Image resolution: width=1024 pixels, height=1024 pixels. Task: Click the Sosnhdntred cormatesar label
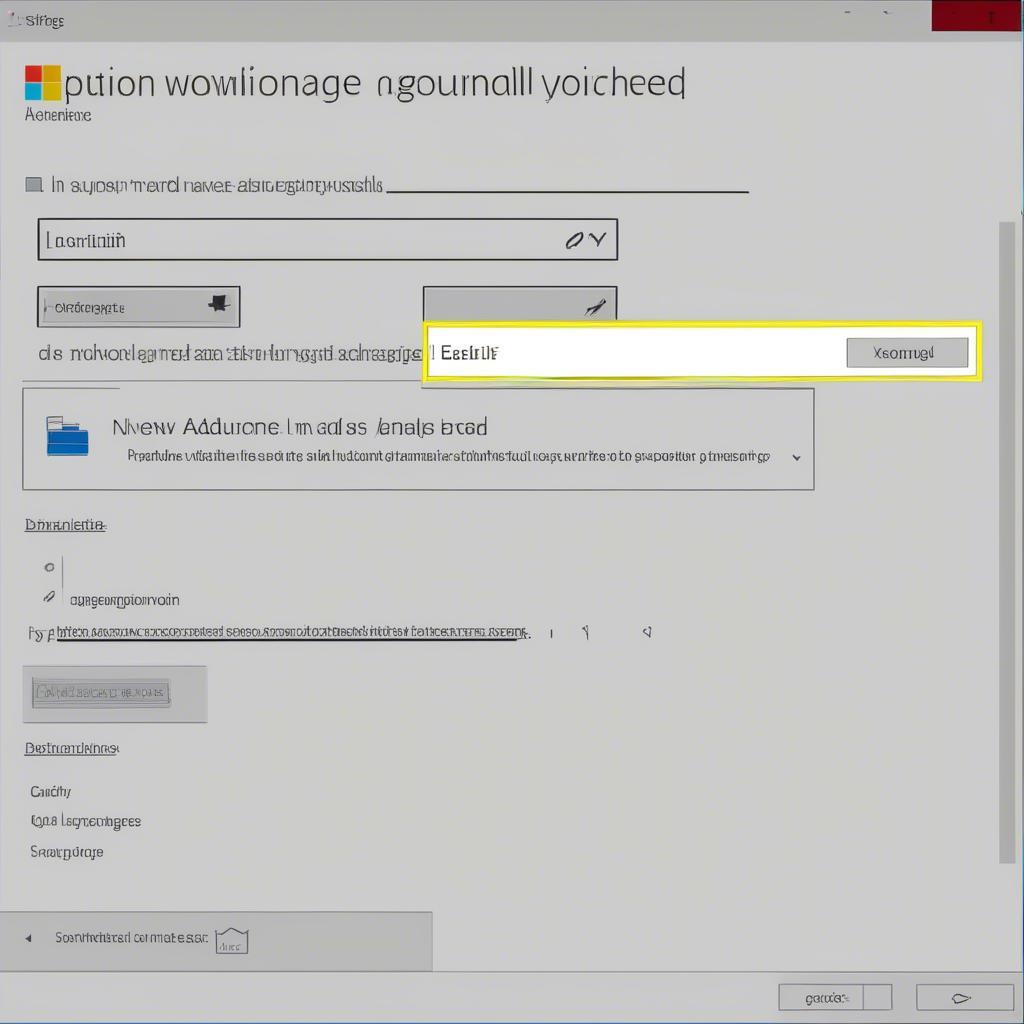(131, 938)
